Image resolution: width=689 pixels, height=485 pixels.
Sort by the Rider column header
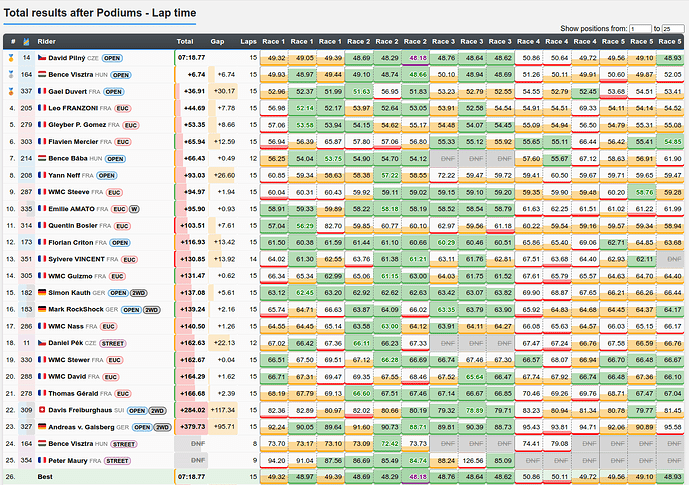[47, 41]
